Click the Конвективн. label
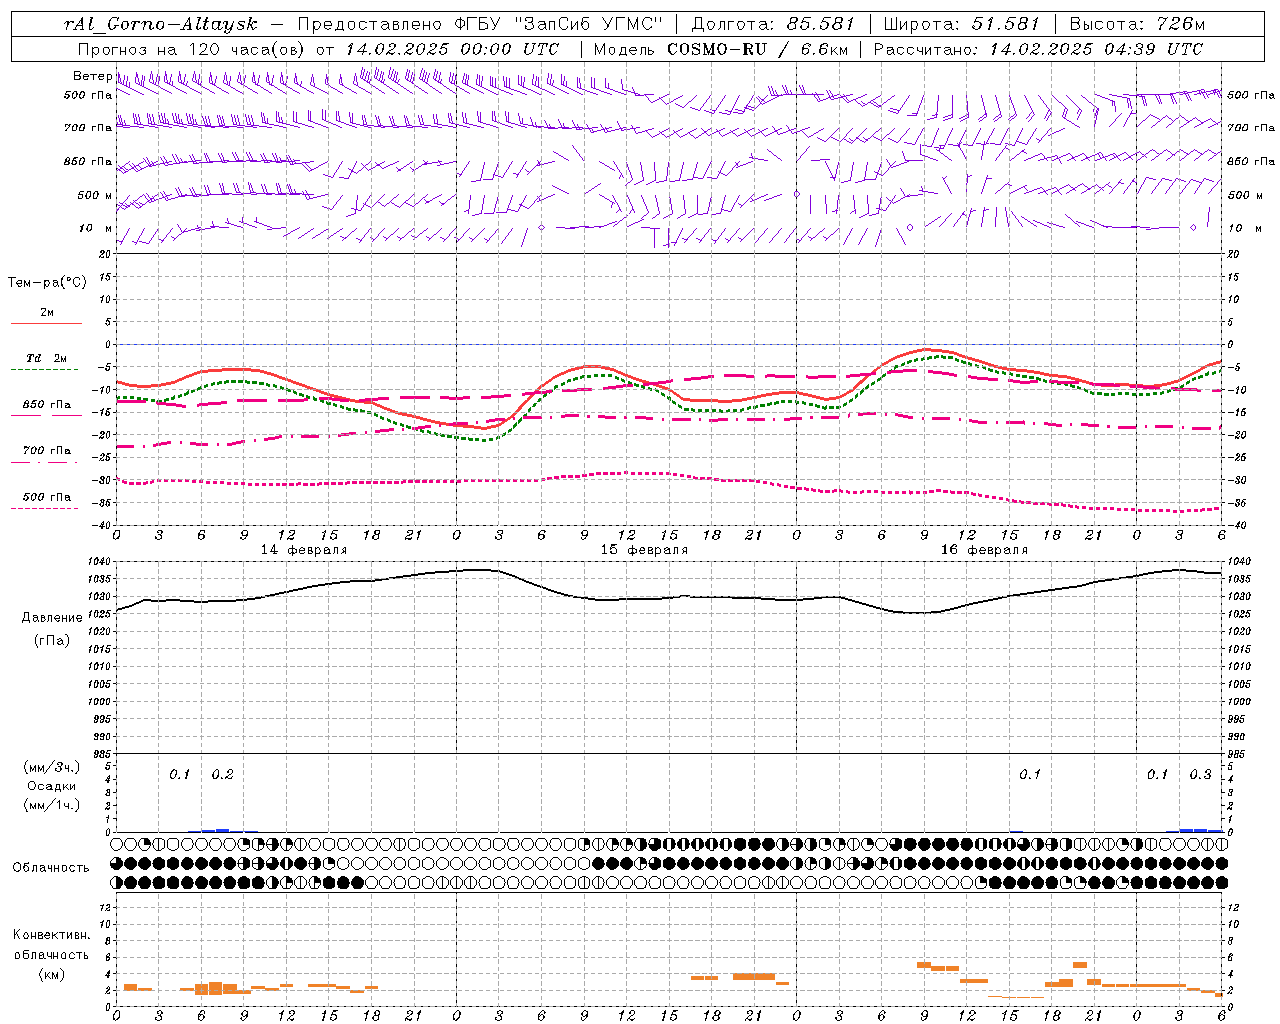The width and height of the screenshot is (1280, 1024). tap(51, 935)
